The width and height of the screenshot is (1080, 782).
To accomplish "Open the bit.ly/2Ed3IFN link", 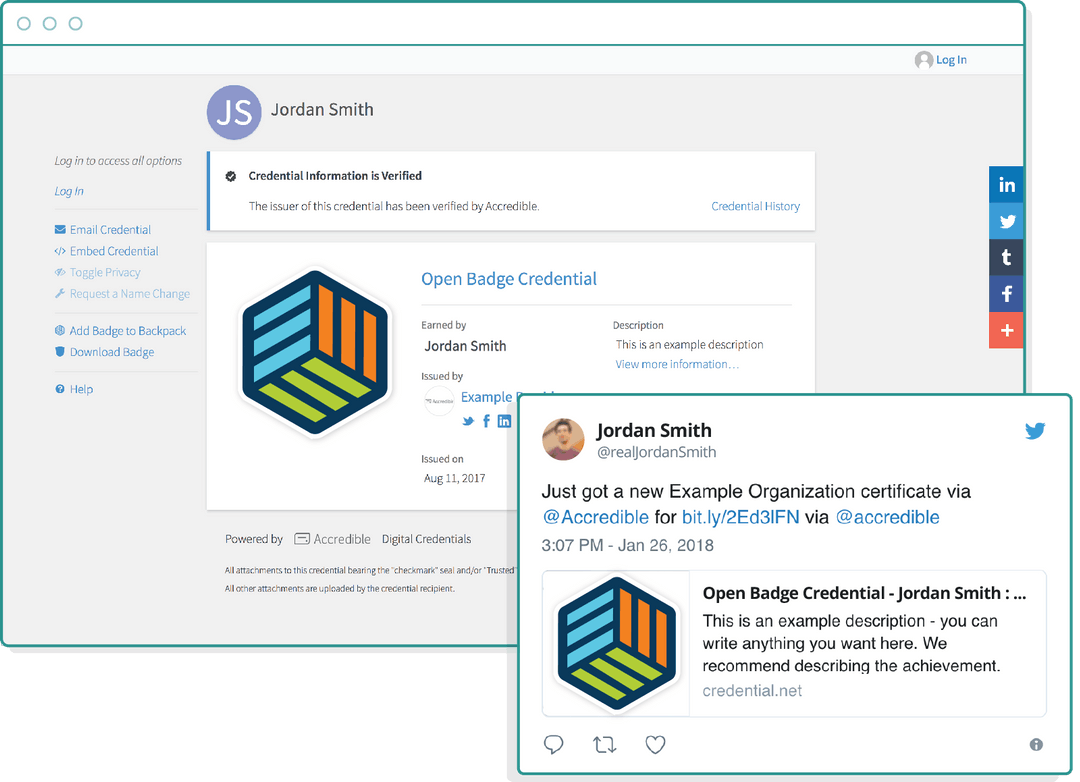I will (740, 517).
